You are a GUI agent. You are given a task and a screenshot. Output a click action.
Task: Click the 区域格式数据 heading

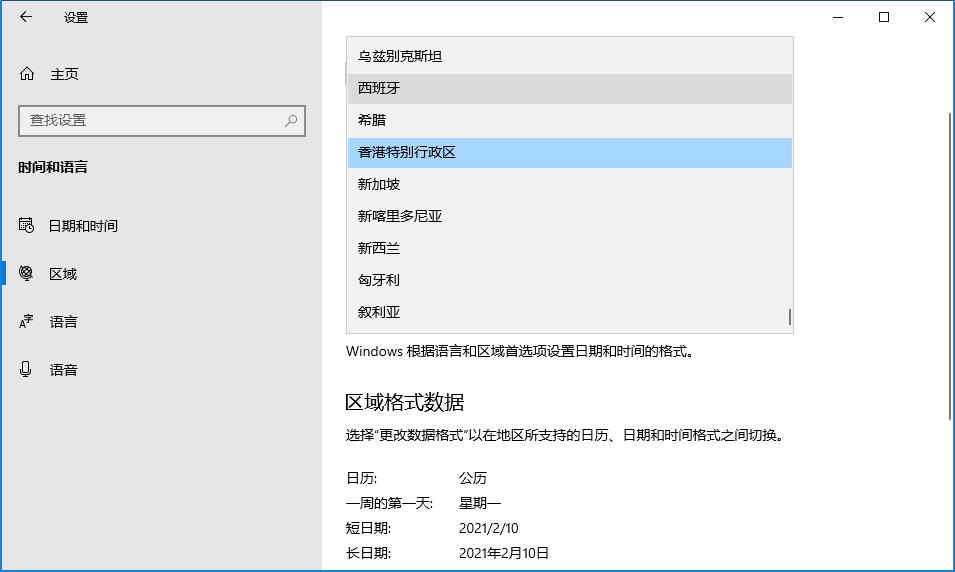click(x=404, y=402)
